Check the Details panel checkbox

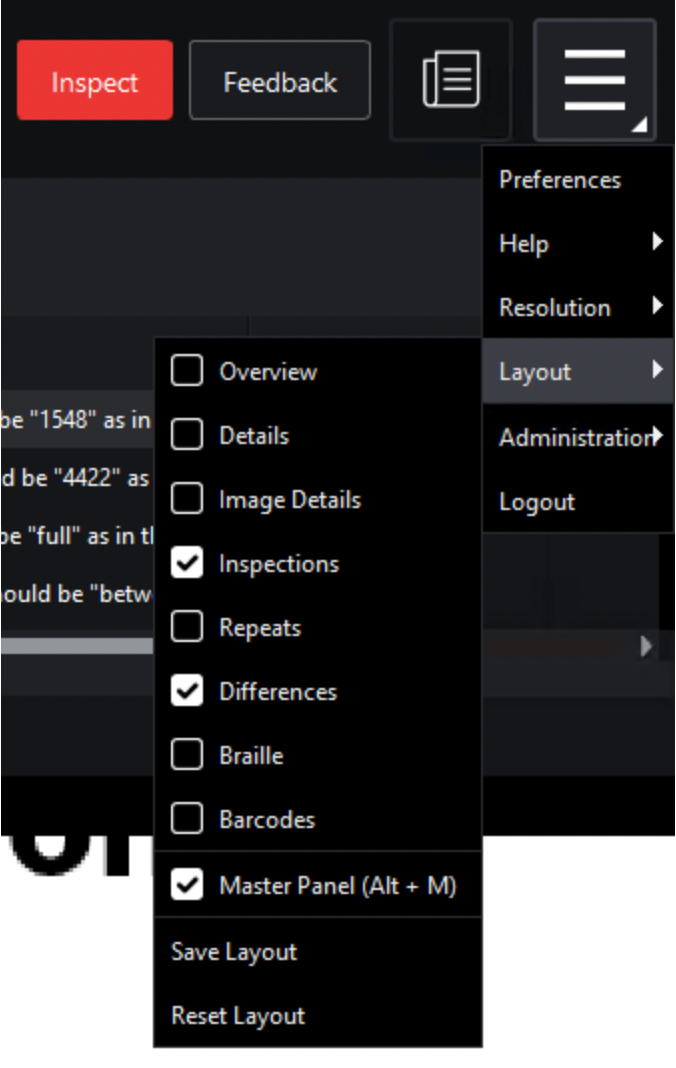click(x=187, y=435)
